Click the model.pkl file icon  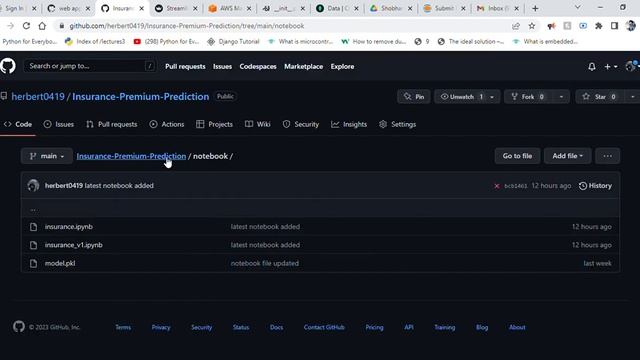[x=33, y=264]
